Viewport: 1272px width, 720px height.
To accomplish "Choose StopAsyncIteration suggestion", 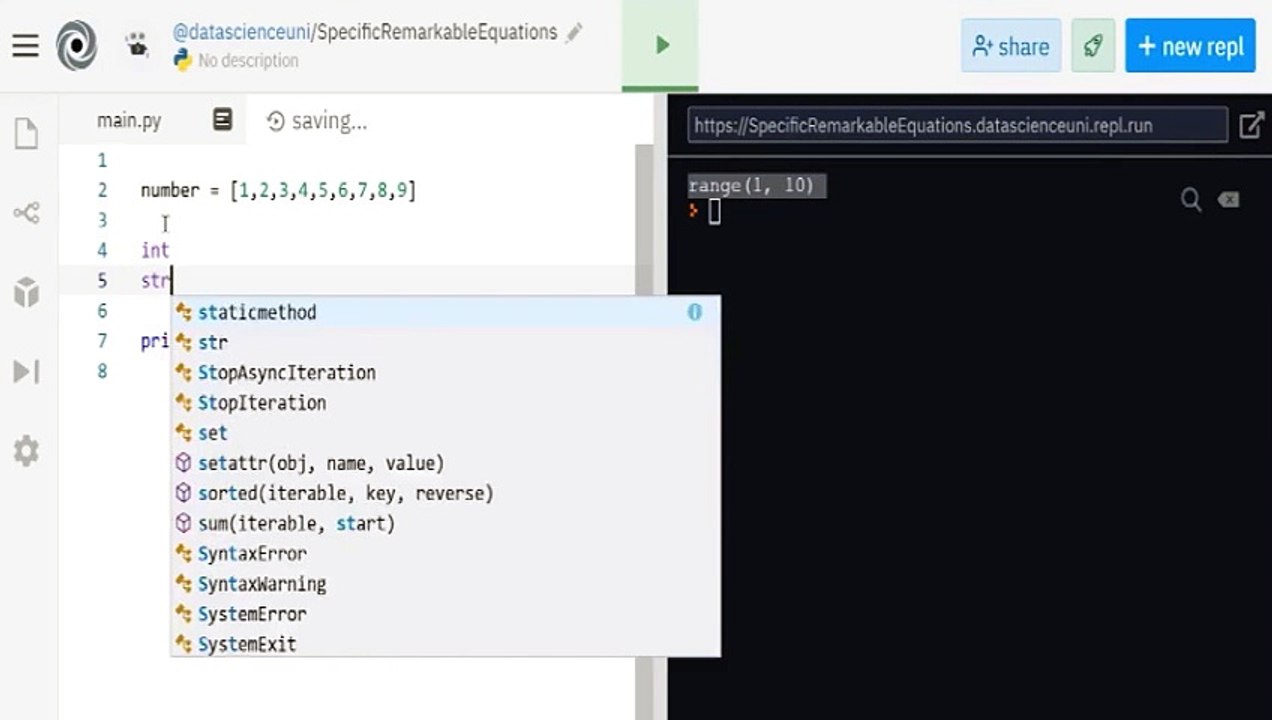I will coord(445,372).
